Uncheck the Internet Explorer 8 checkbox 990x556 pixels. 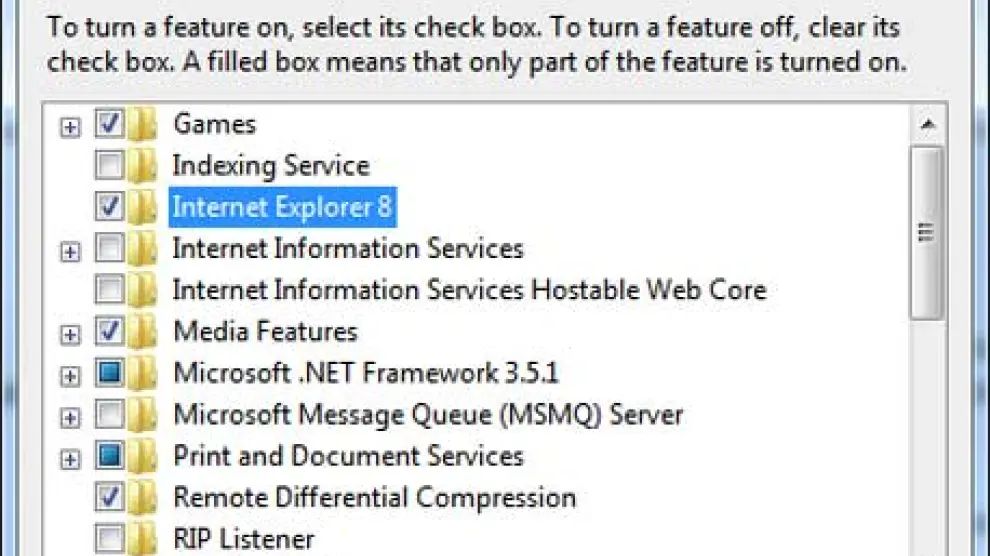(109, 207)
